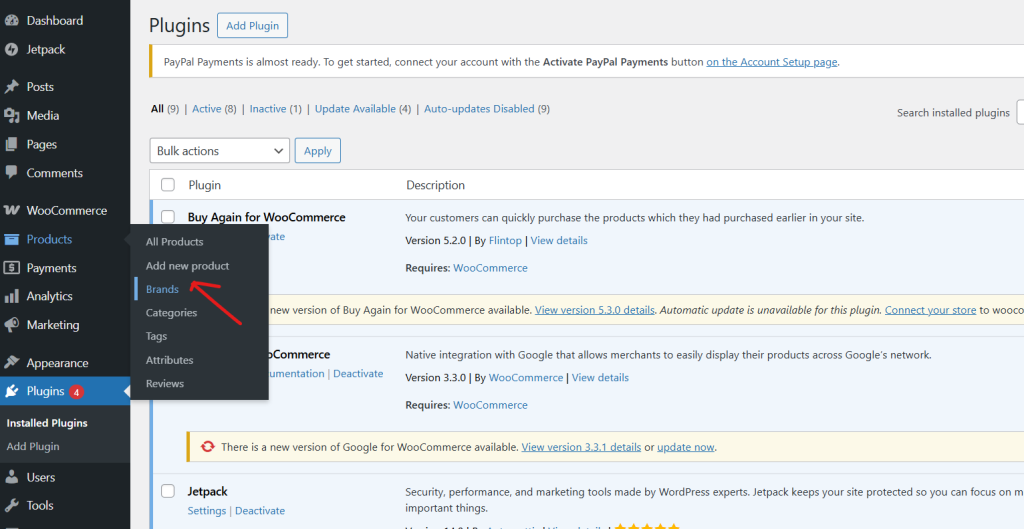1024x529 pixels.
Task: Sort by the Plugin column header
Action: [204, 185]
